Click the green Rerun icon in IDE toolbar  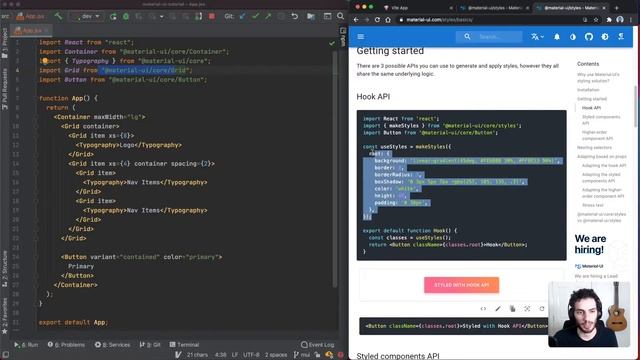(113, 16)
